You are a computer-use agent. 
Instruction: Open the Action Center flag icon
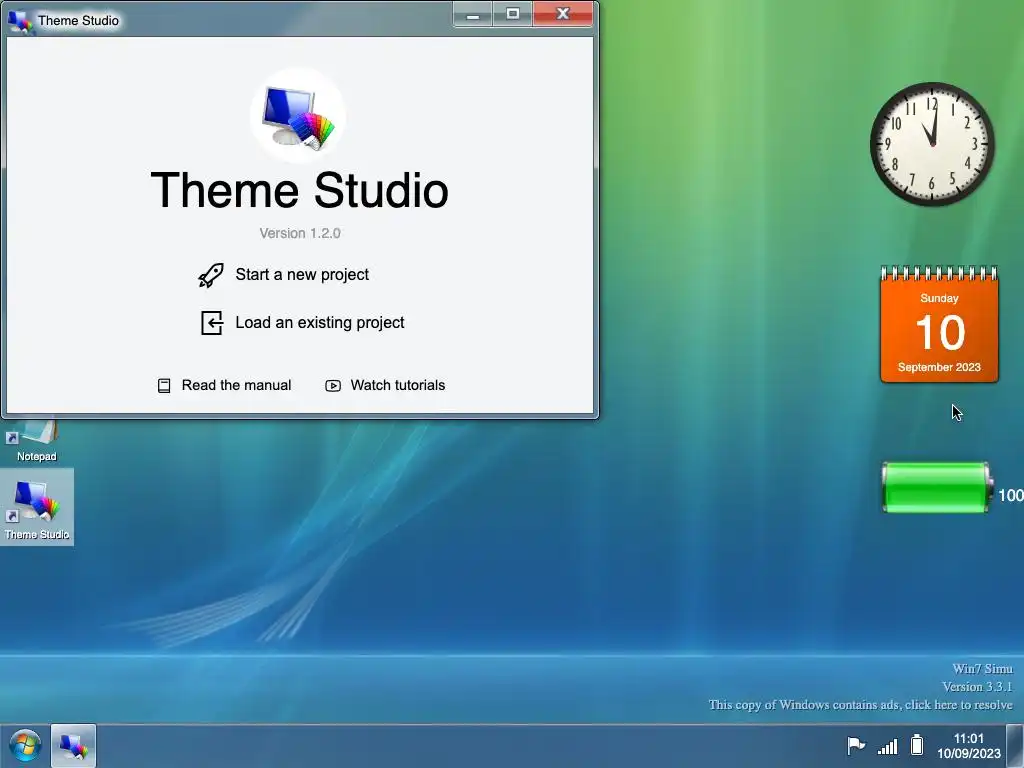coord(856,745)
